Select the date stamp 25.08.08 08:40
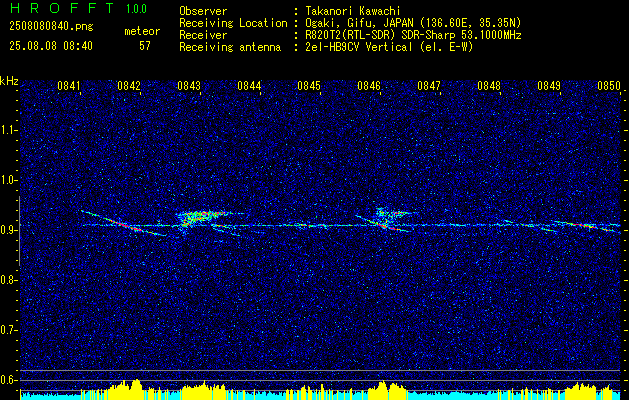The width and height of the screenshot is (629, 400). click(x=51, y=46)
